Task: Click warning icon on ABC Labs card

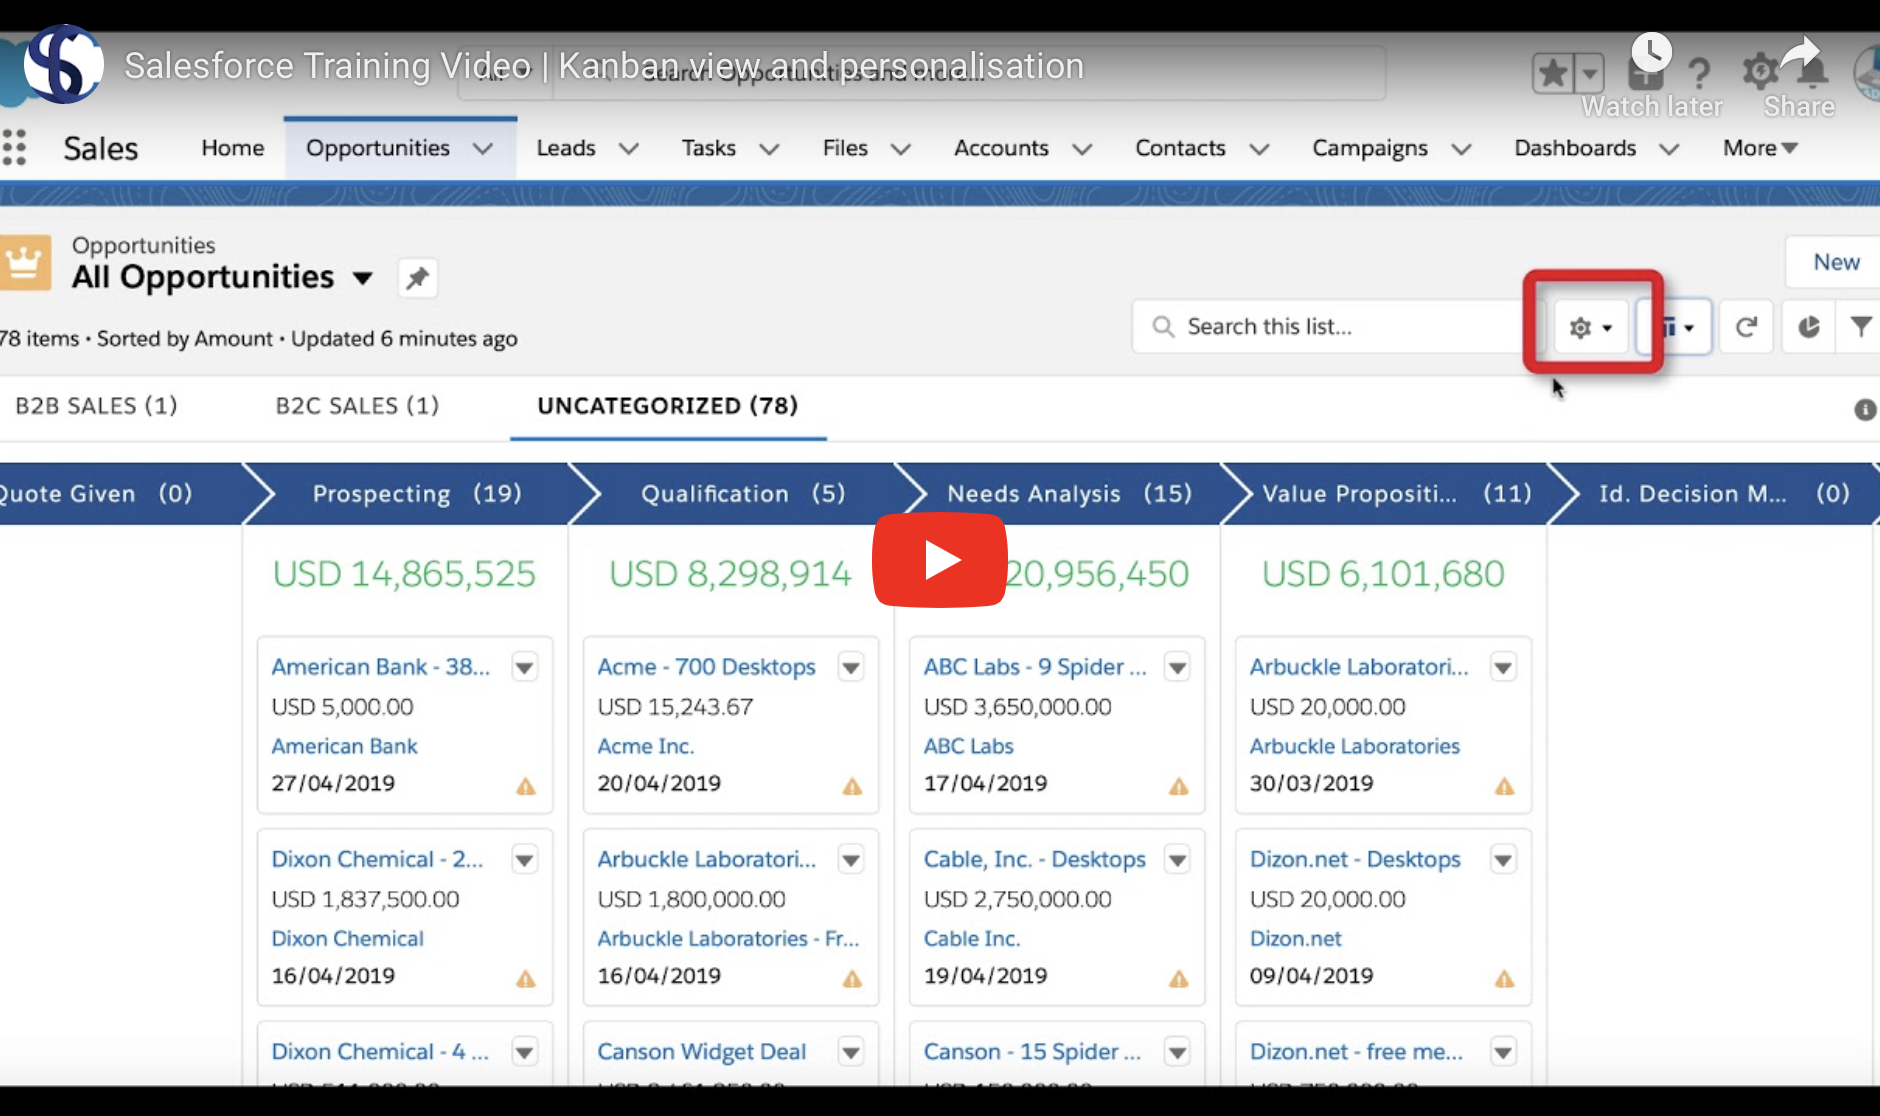Action: (x=1179, y=787)
